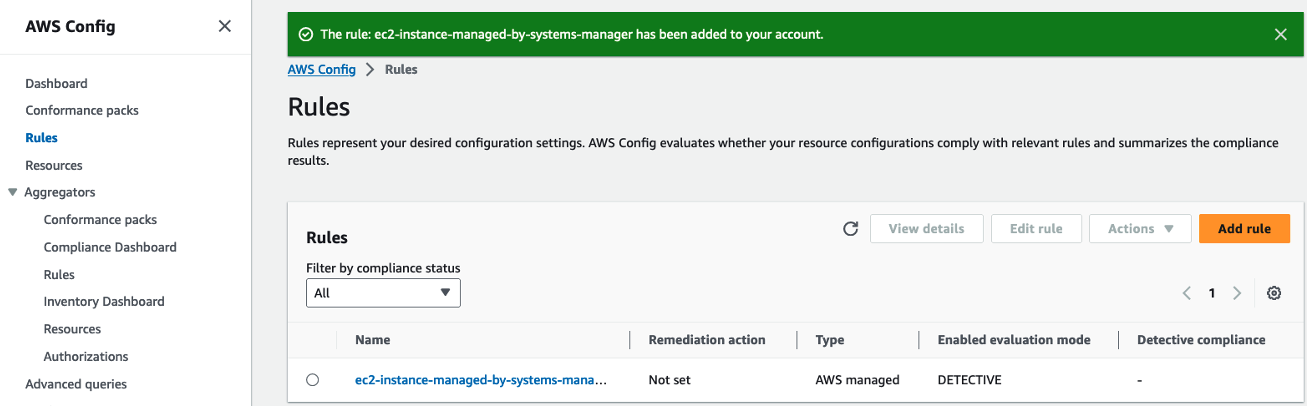Viewport: 1308px width, 408px height.
Task: Open the Actions dropdown menu
Action: (1140, 229)
